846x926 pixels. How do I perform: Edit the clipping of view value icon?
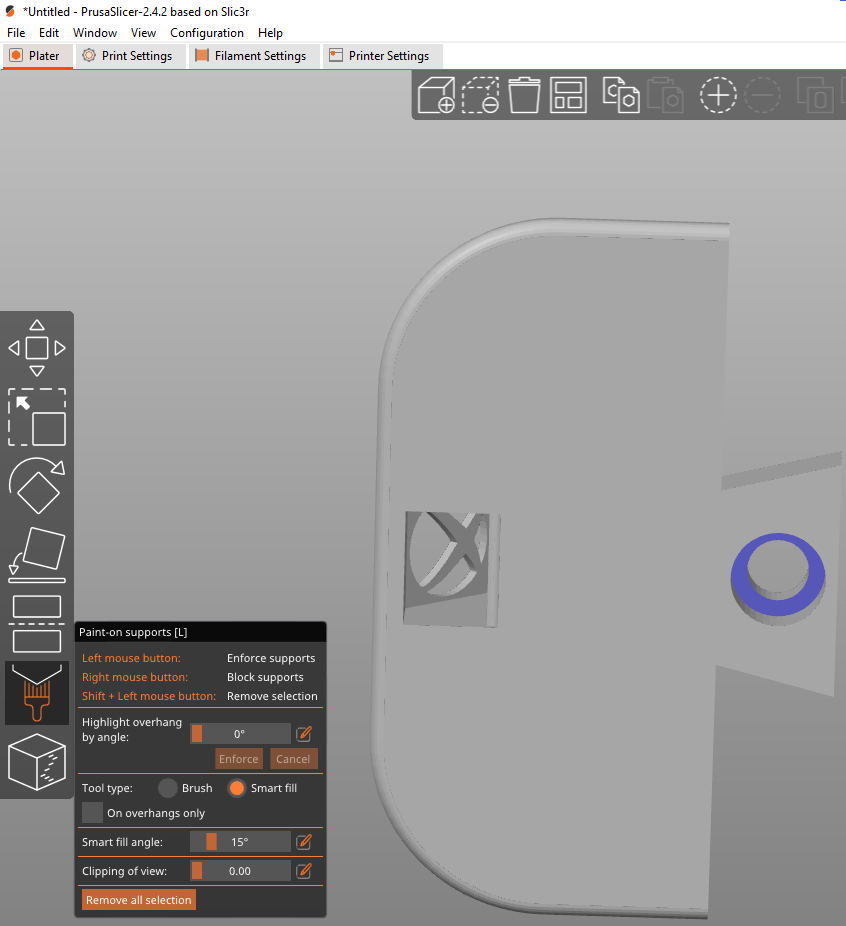click(x=303, y=870)
